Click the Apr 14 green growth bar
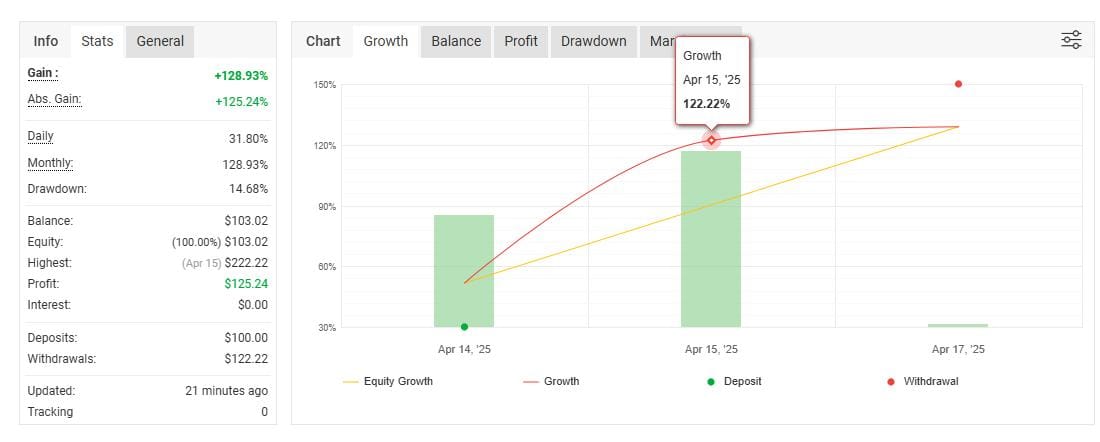 pos(464,270)
